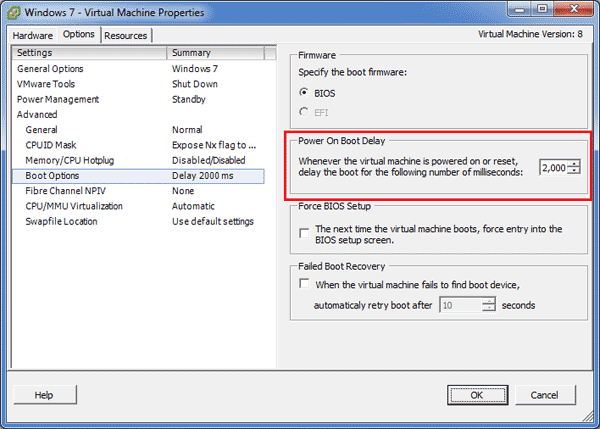
Task: Decrease boot delay with down arrow
Action: coord(574,171)
